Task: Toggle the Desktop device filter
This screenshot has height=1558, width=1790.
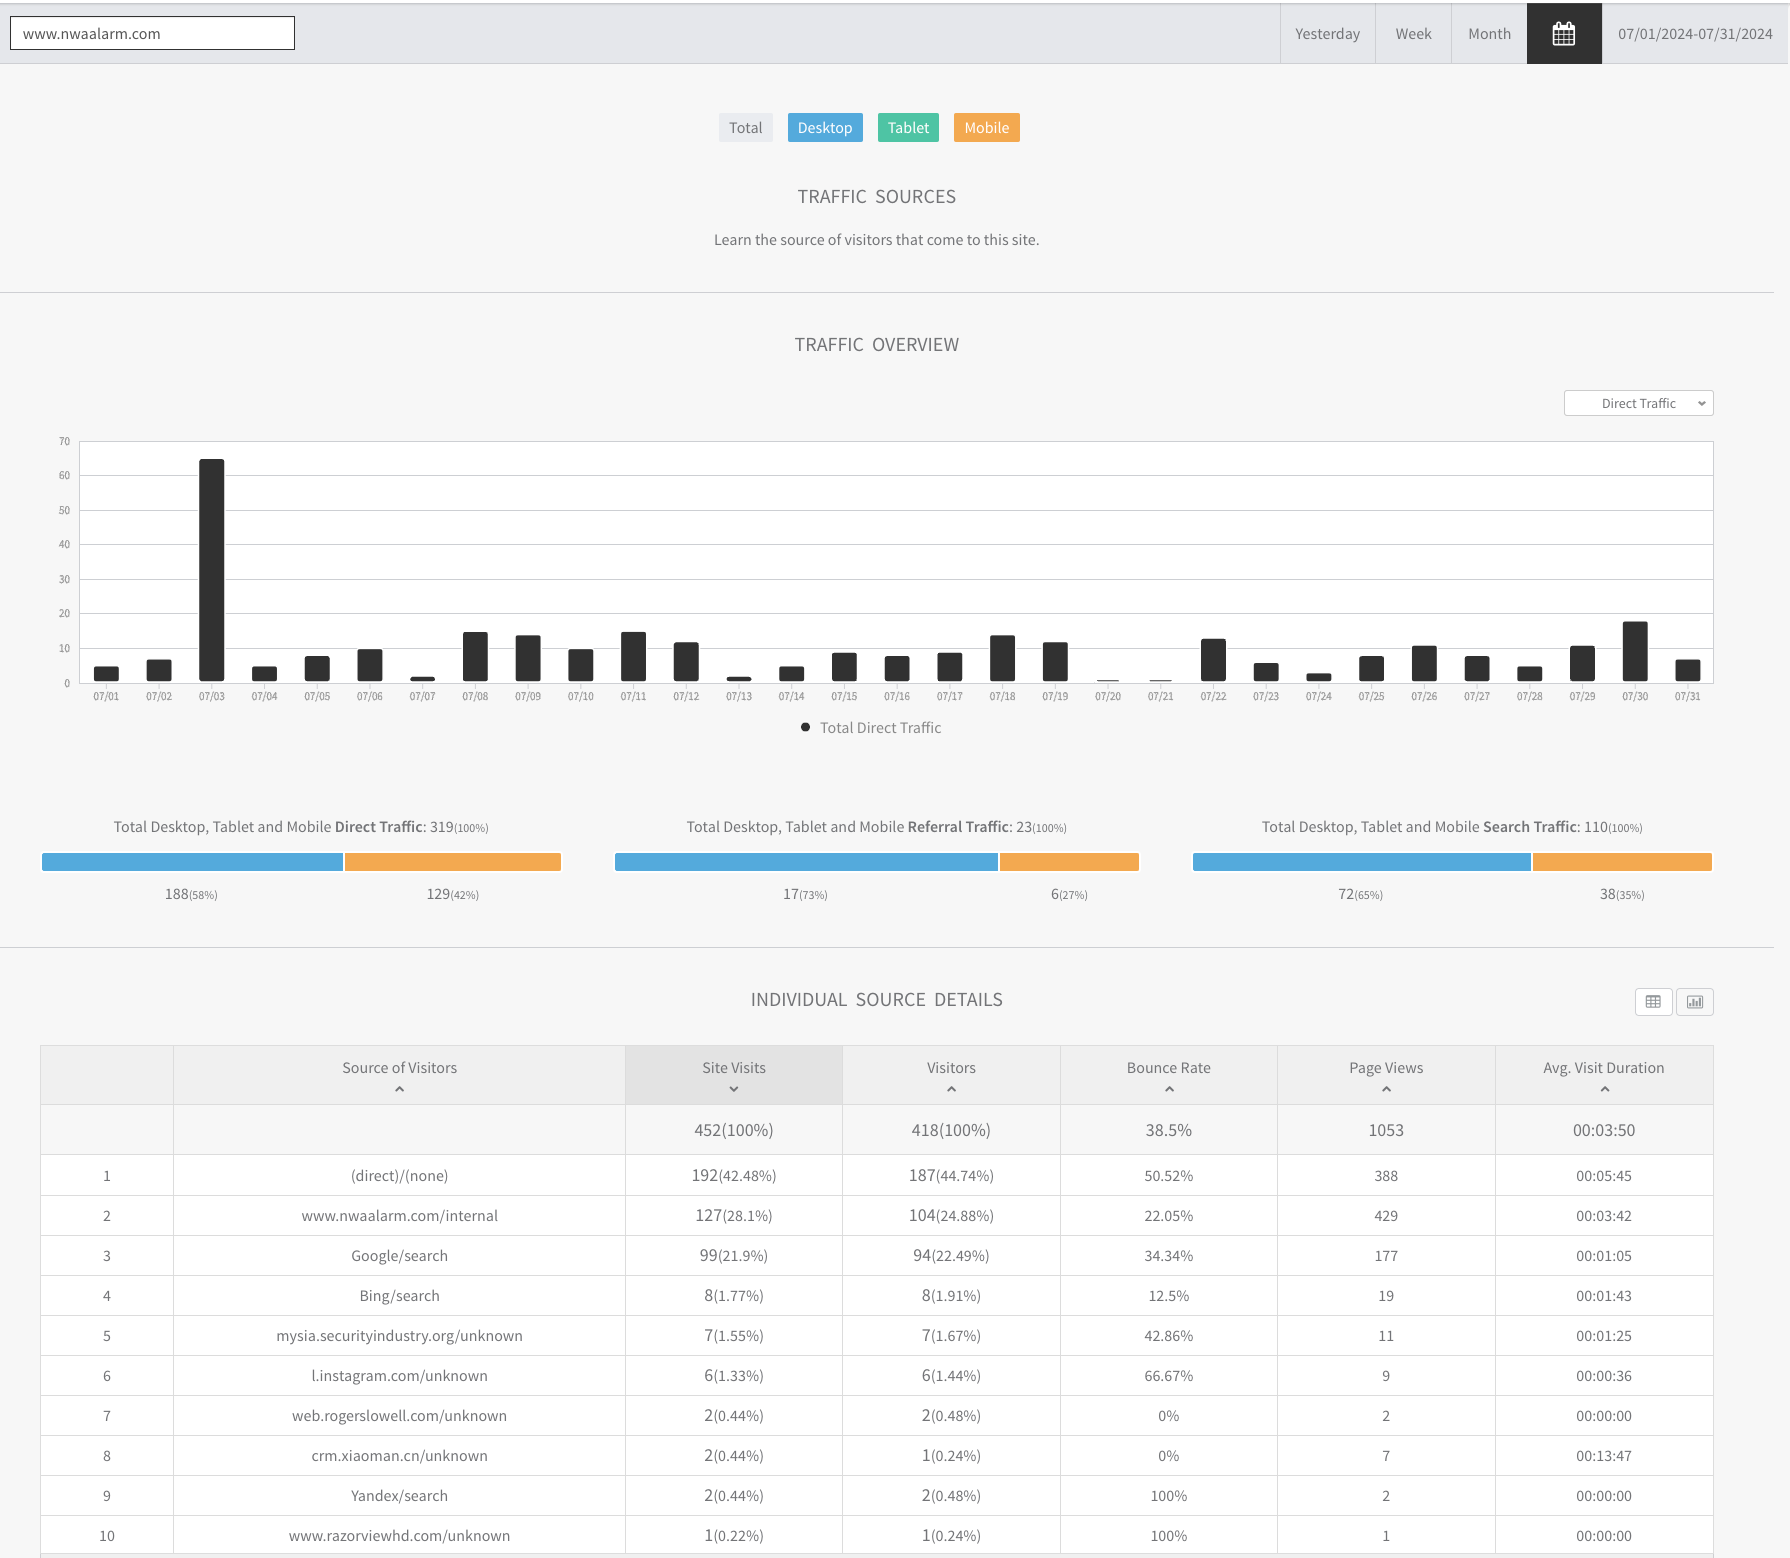Action: click(x=825, y=128)
